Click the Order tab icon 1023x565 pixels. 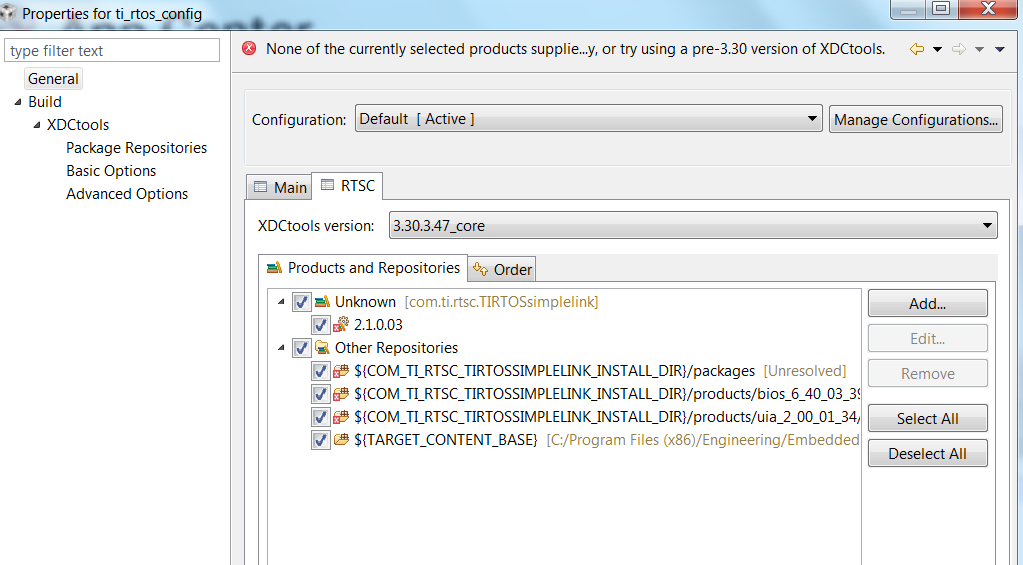(481, 269)
